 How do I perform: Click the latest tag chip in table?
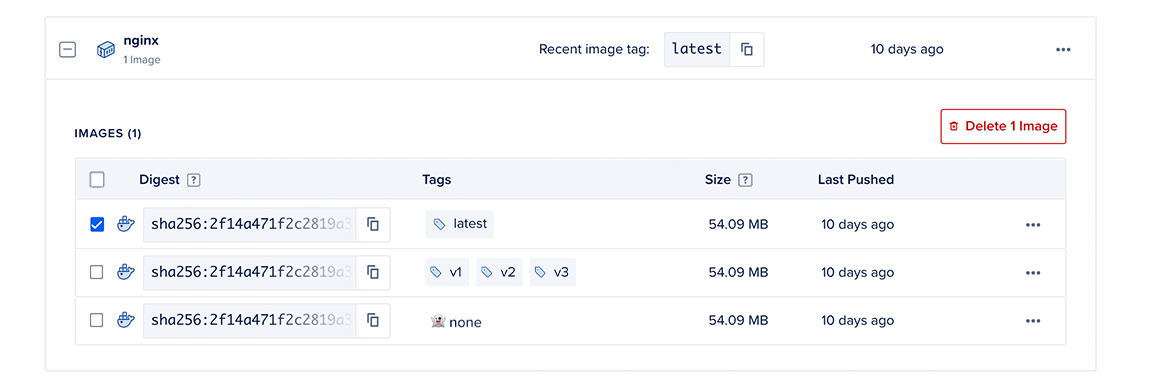[459, 224]
